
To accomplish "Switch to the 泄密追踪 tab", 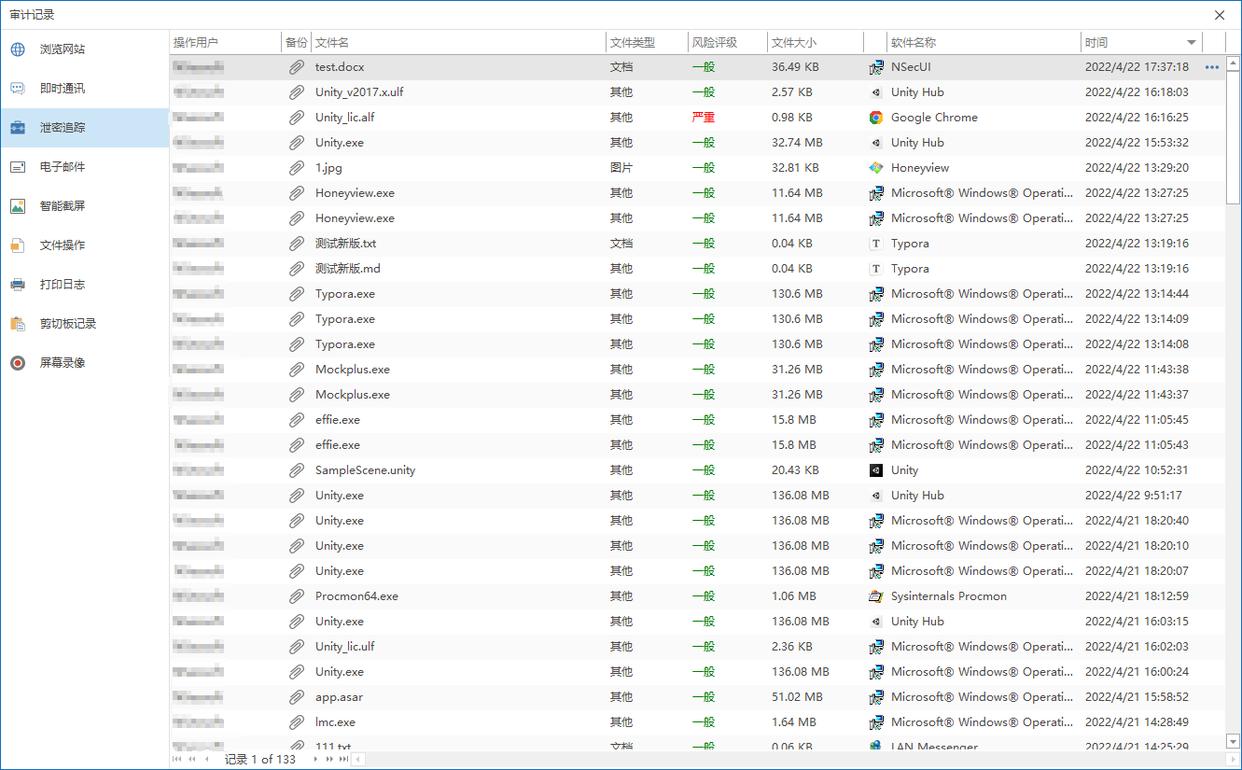I will (x=62, y=128).
